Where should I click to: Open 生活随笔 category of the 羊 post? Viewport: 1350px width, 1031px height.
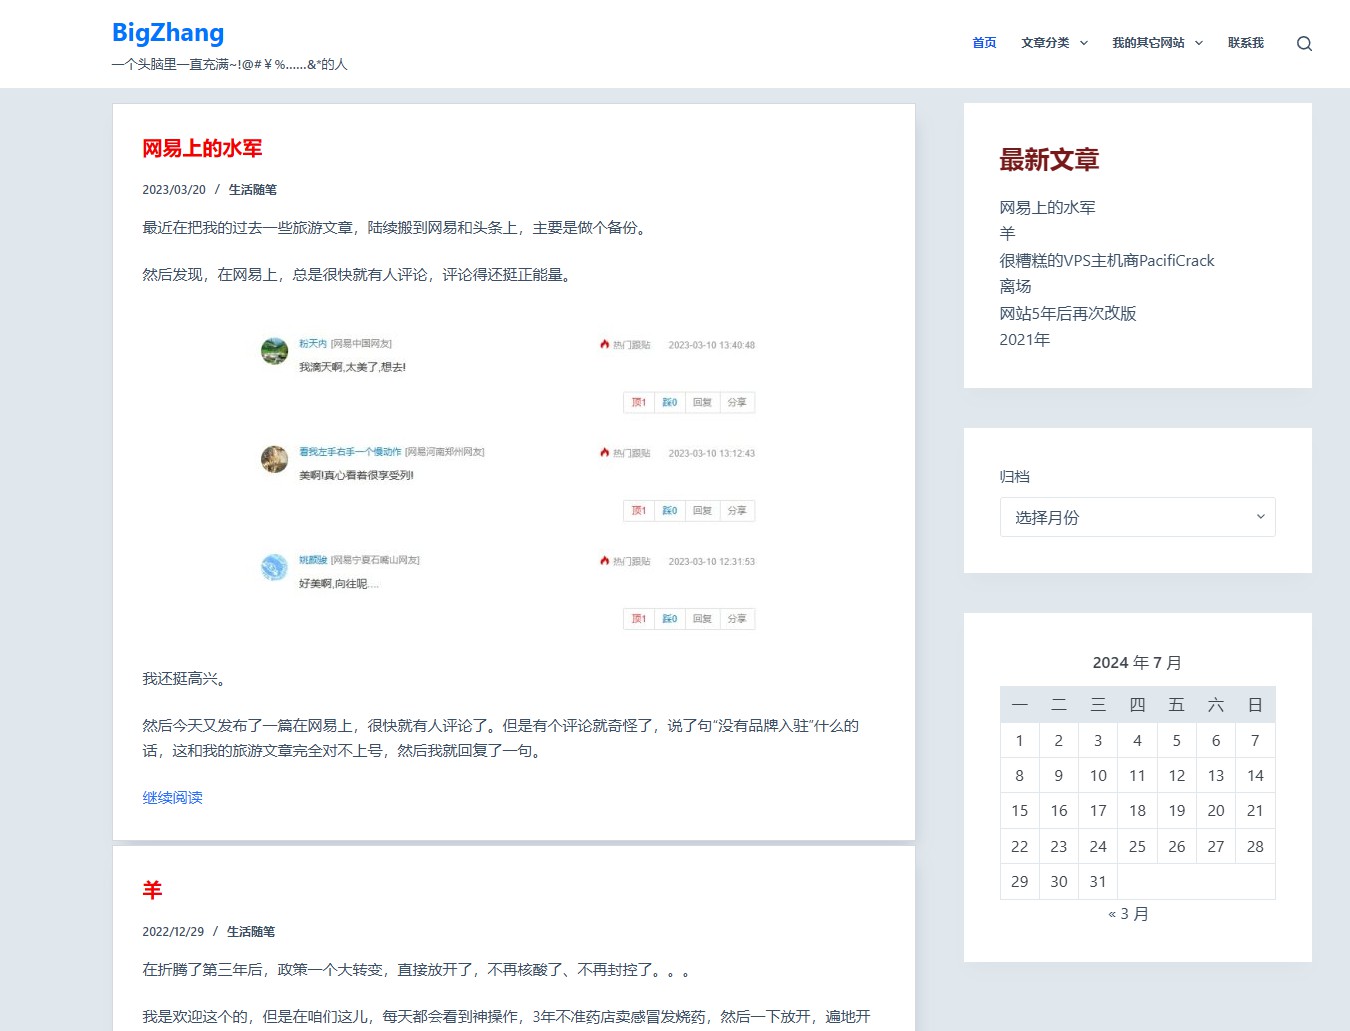click(251, 931)
